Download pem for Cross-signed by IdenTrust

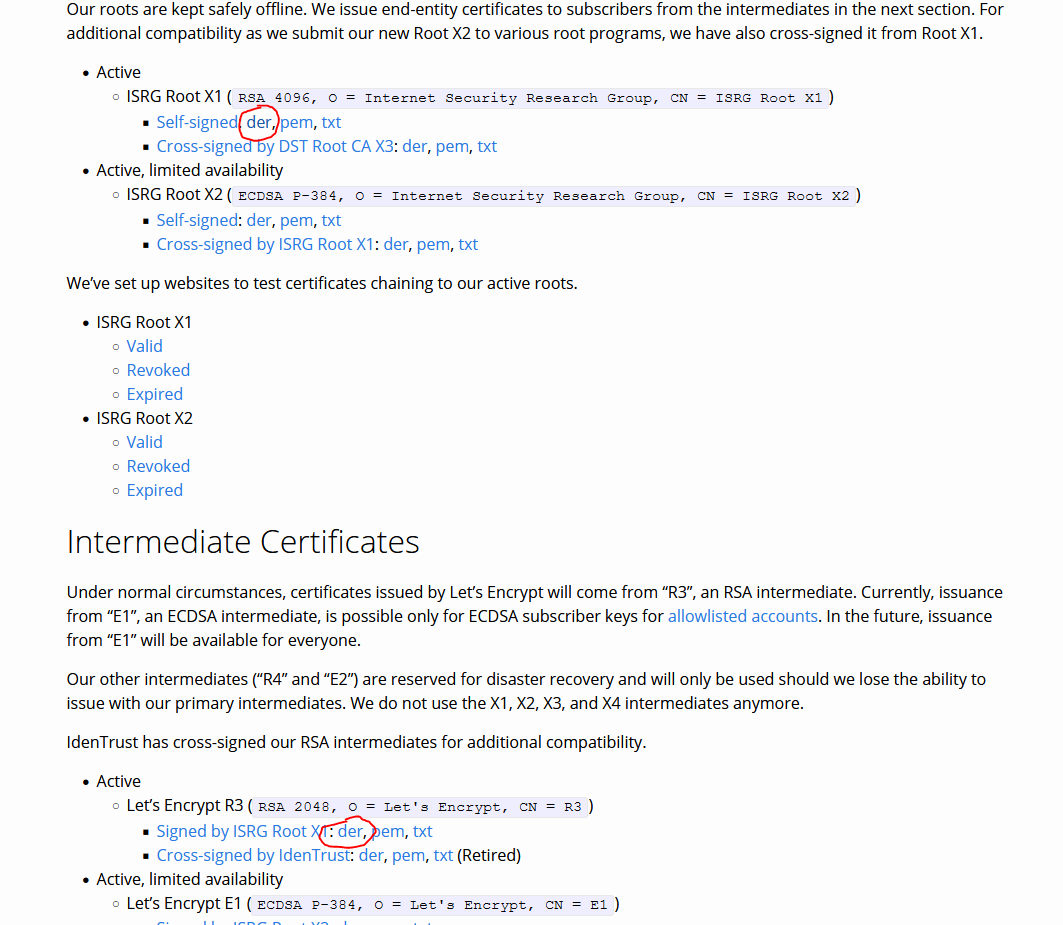(x=409, y=855)
